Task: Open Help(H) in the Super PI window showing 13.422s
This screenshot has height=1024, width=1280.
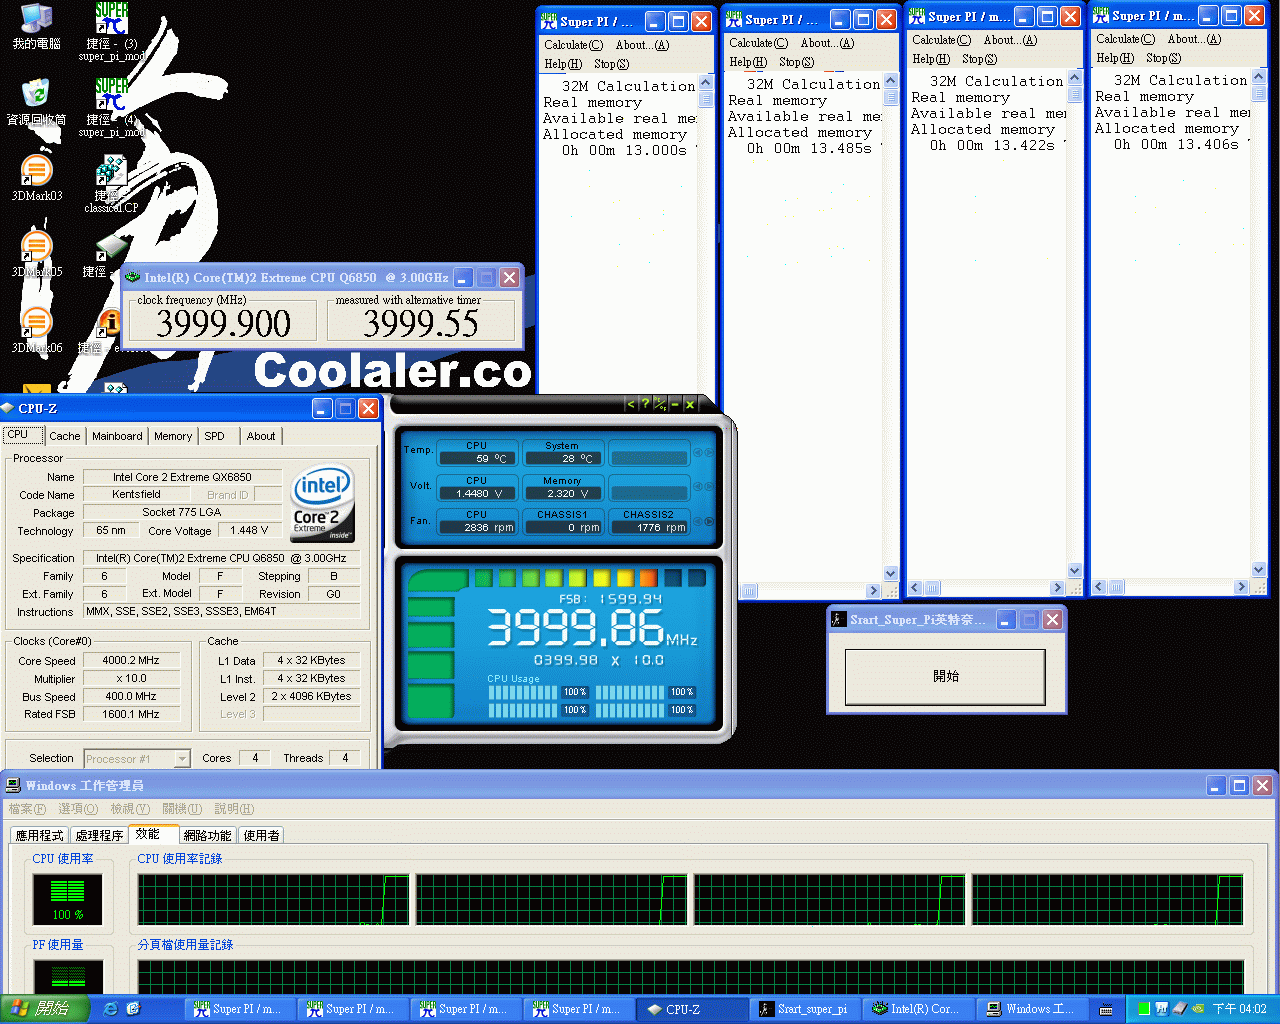Action: [931, 59]
